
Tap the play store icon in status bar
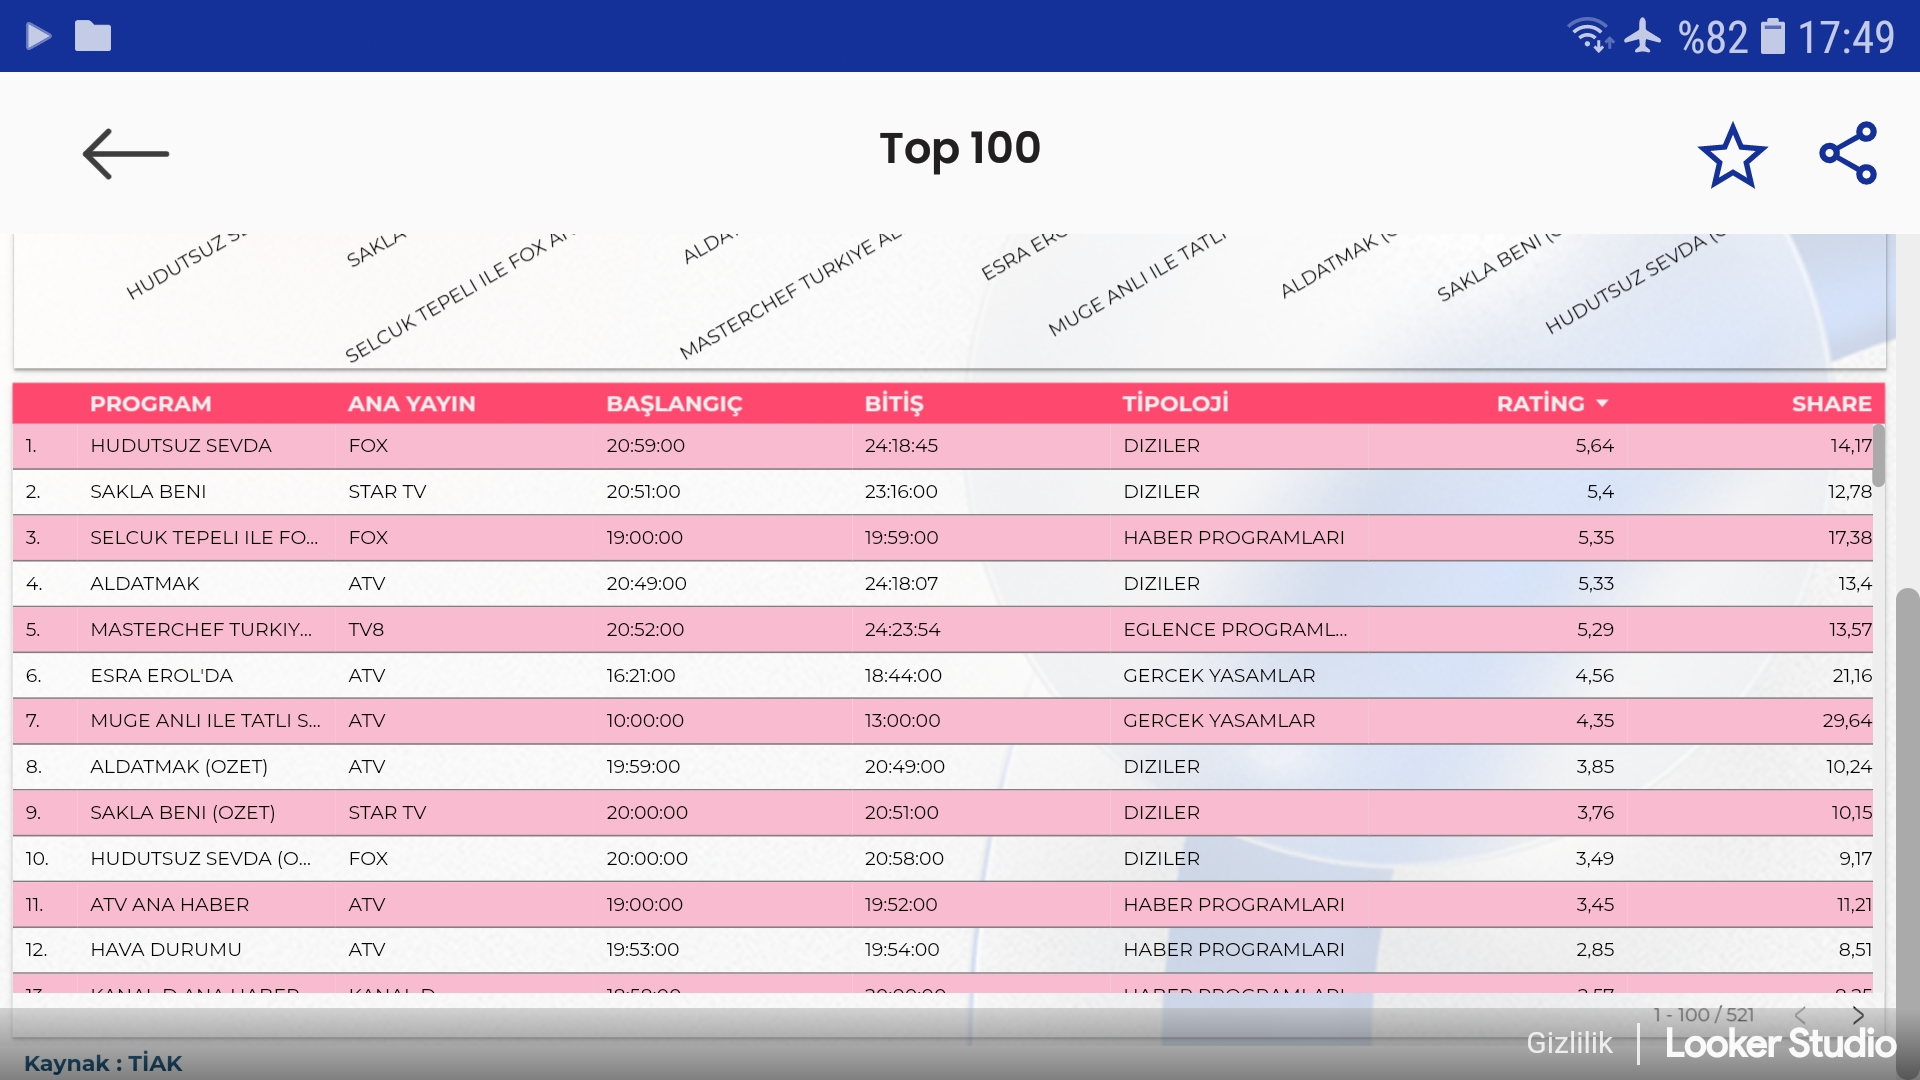click(38, 37)
